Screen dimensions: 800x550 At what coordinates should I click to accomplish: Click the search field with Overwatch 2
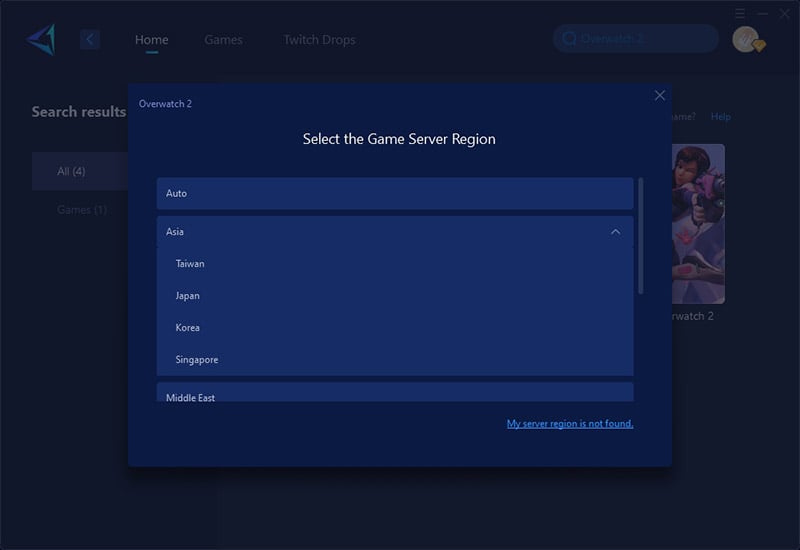636,39
